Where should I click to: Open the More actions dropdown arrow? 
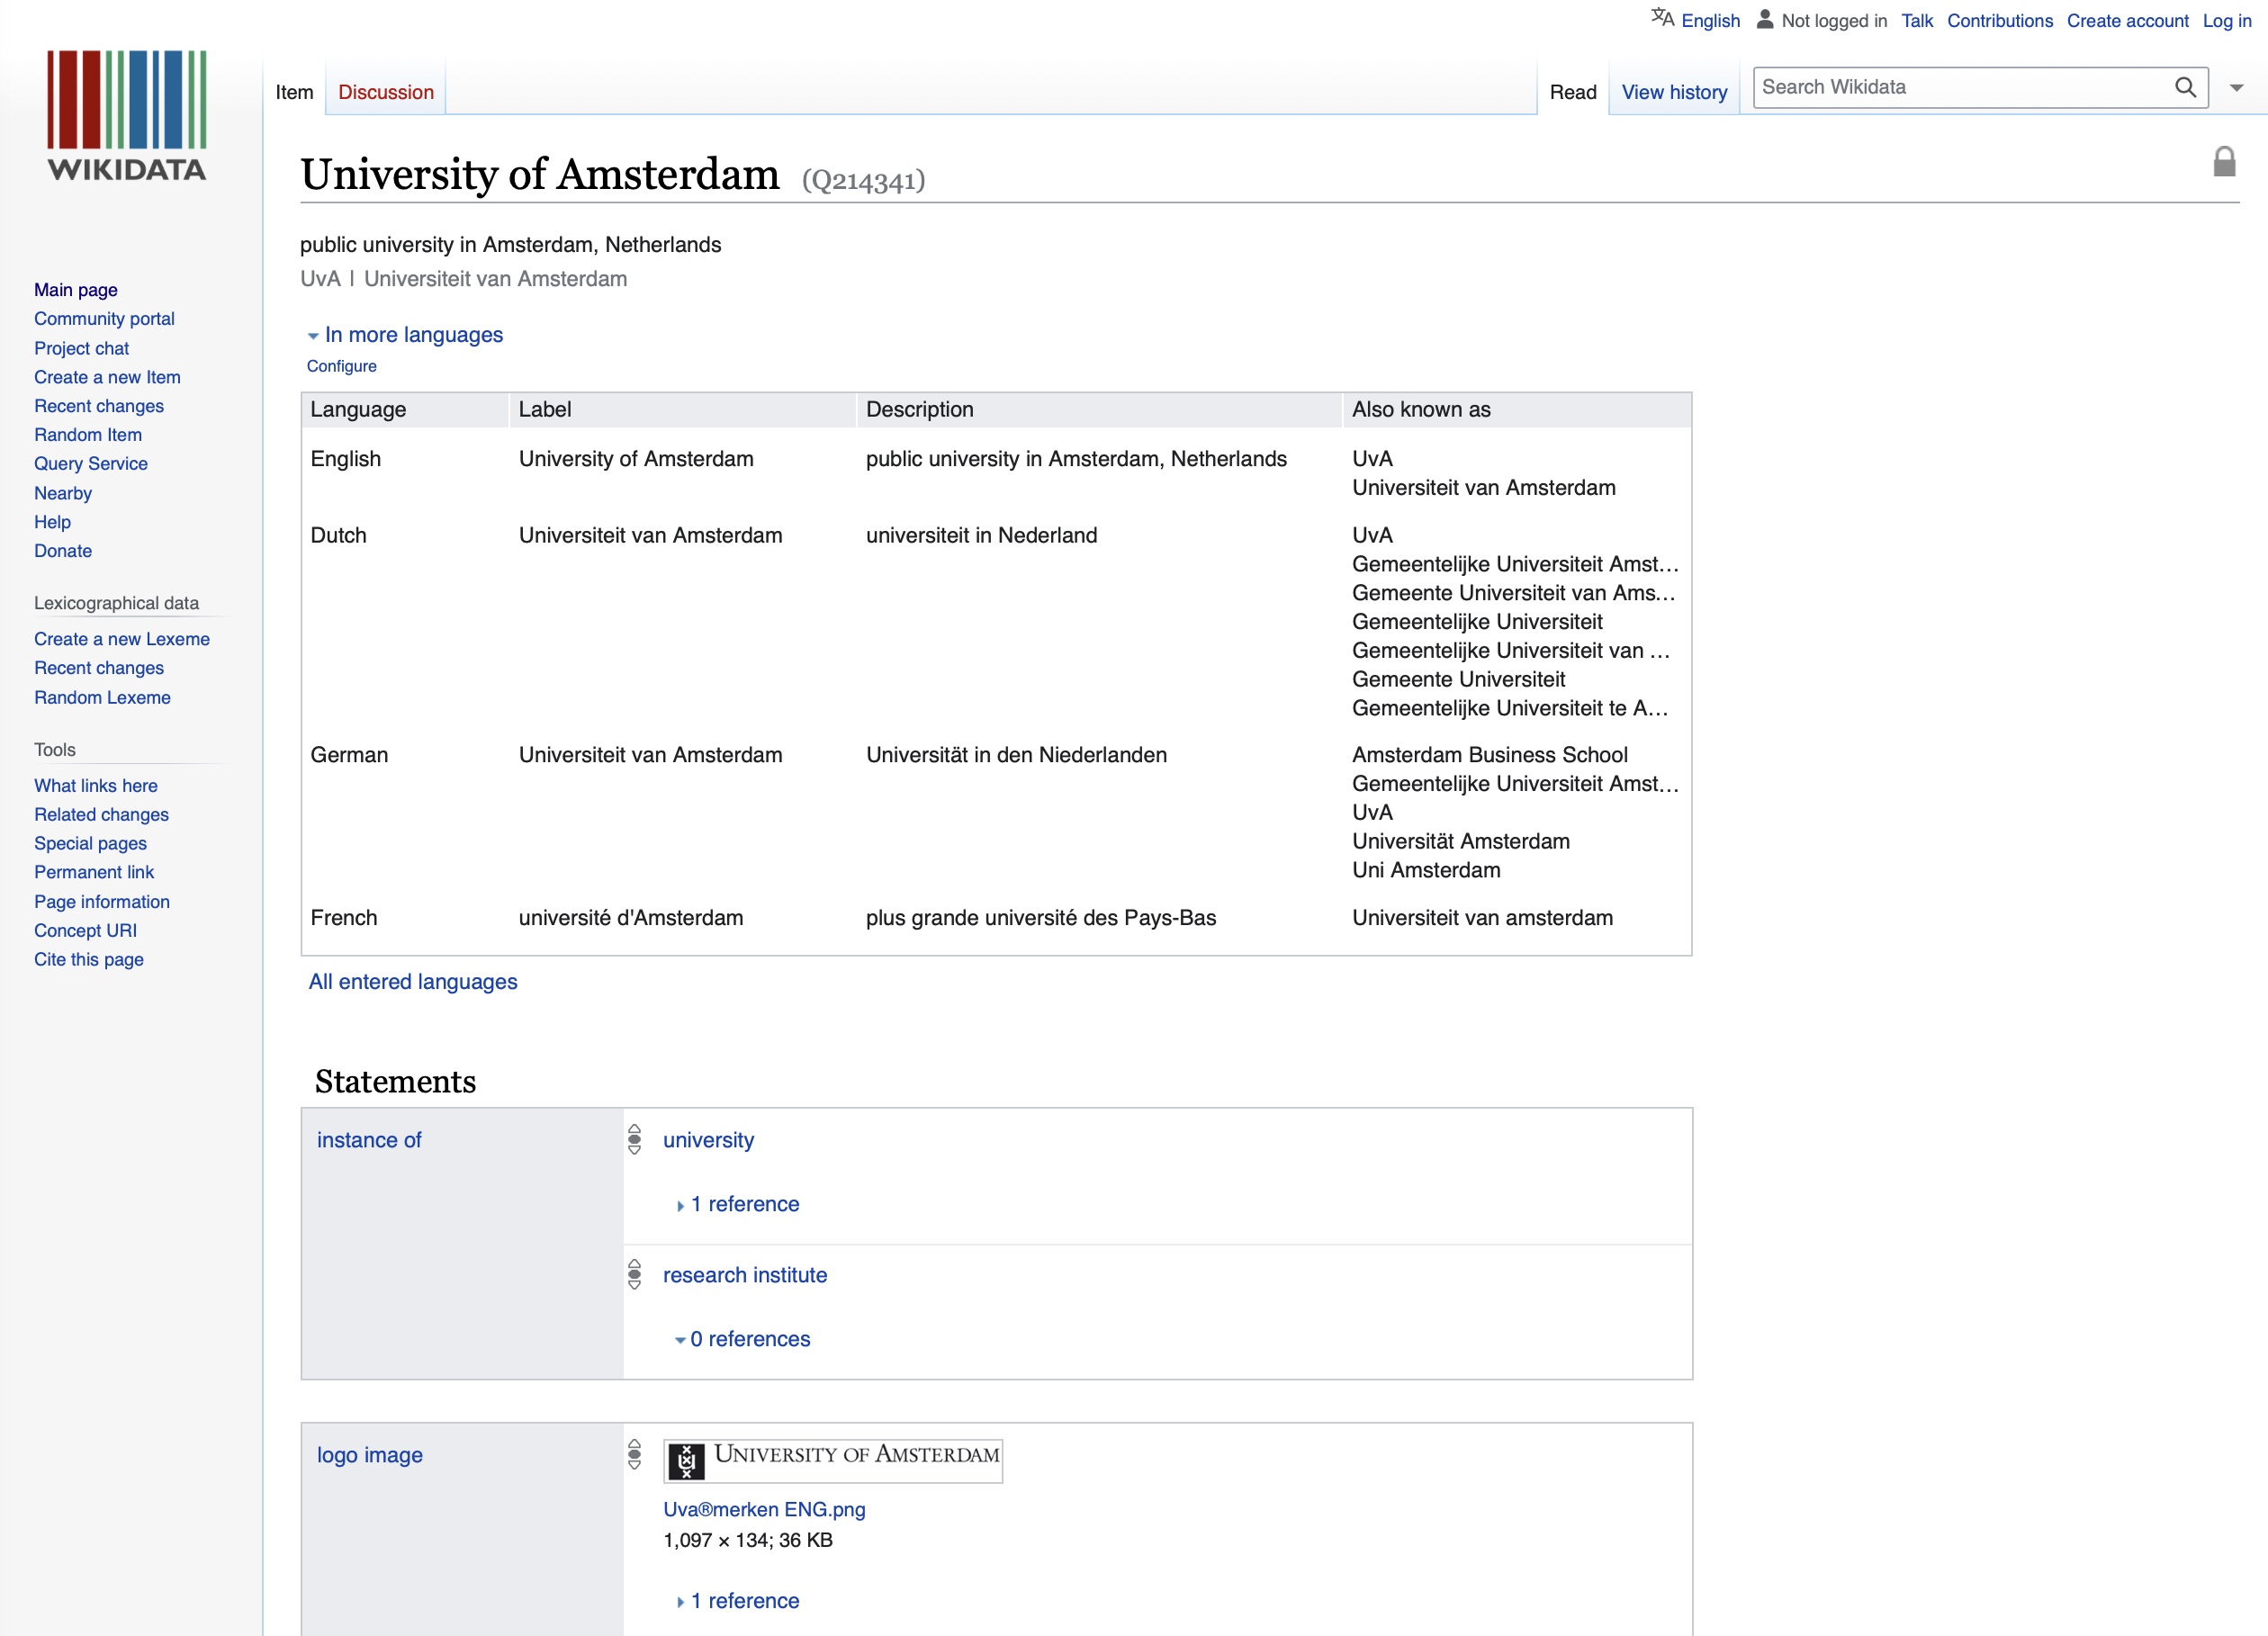[2237, 88]
